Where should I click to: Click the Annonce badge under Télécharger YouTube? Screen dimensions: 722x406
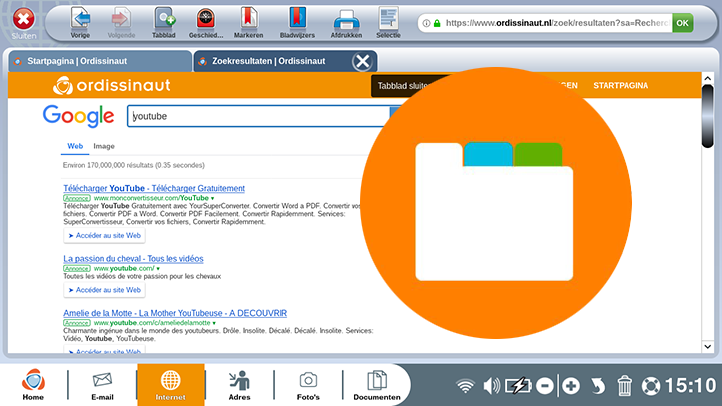point(77,198)
